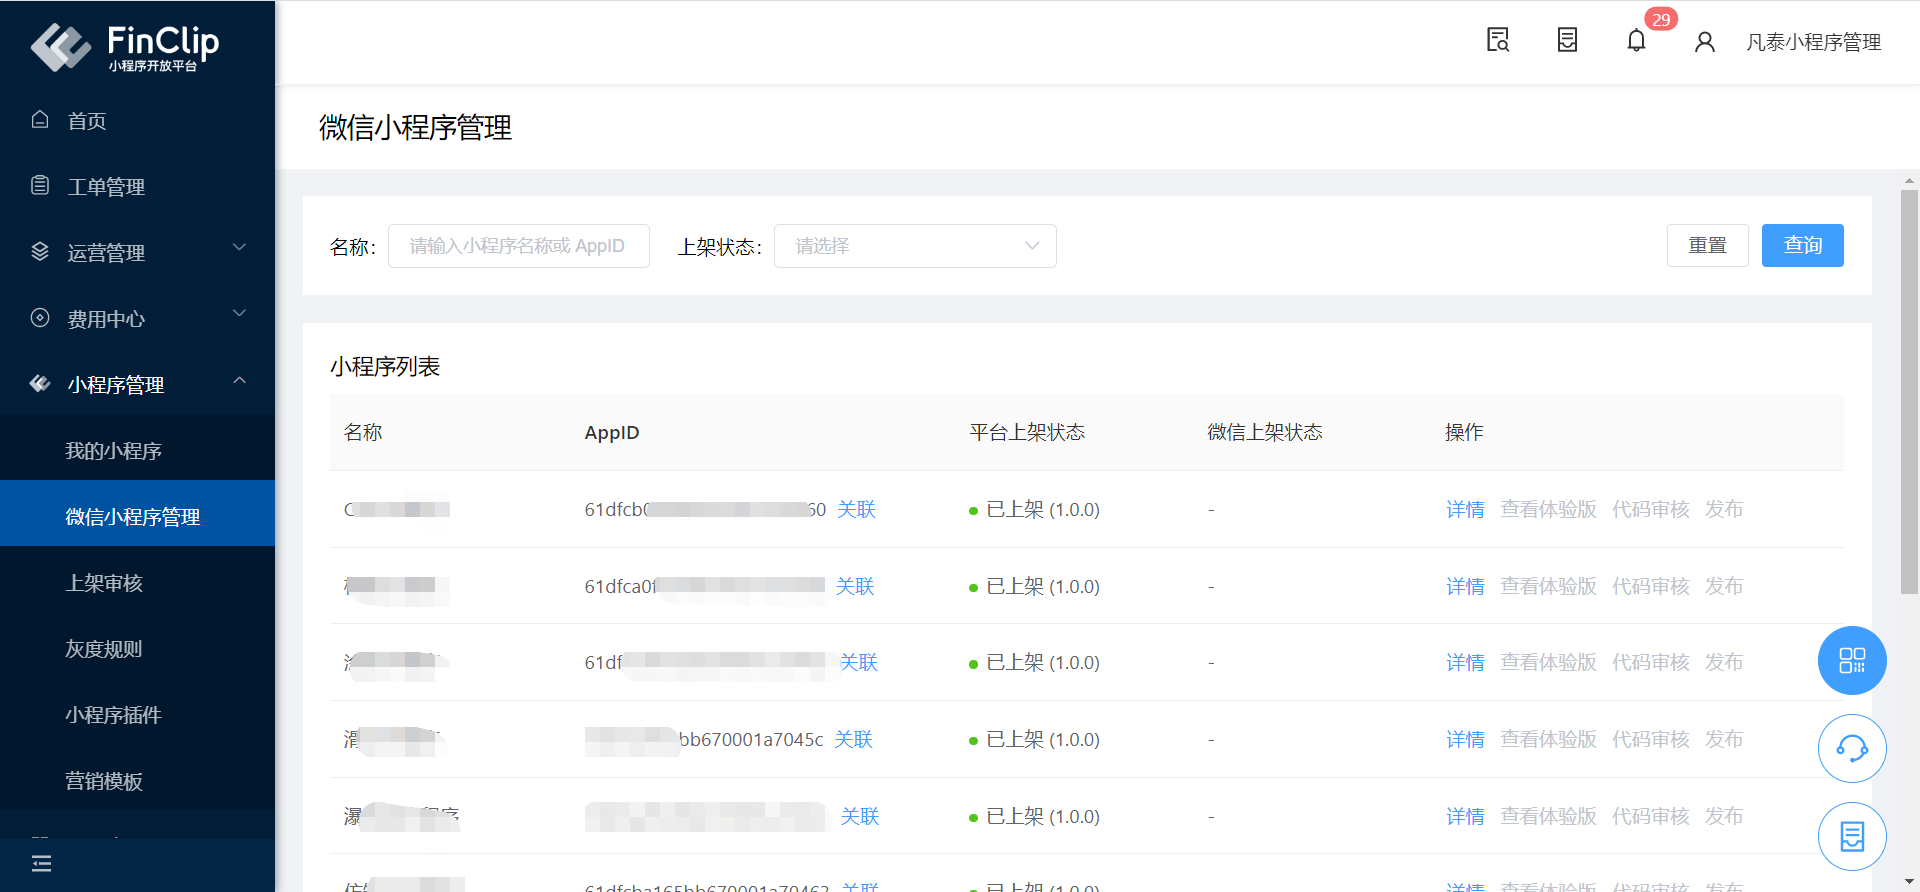The height and width of the screenshot is (892, 1920).
Task: Open the document search icon in header
Action: point(1498,40)
